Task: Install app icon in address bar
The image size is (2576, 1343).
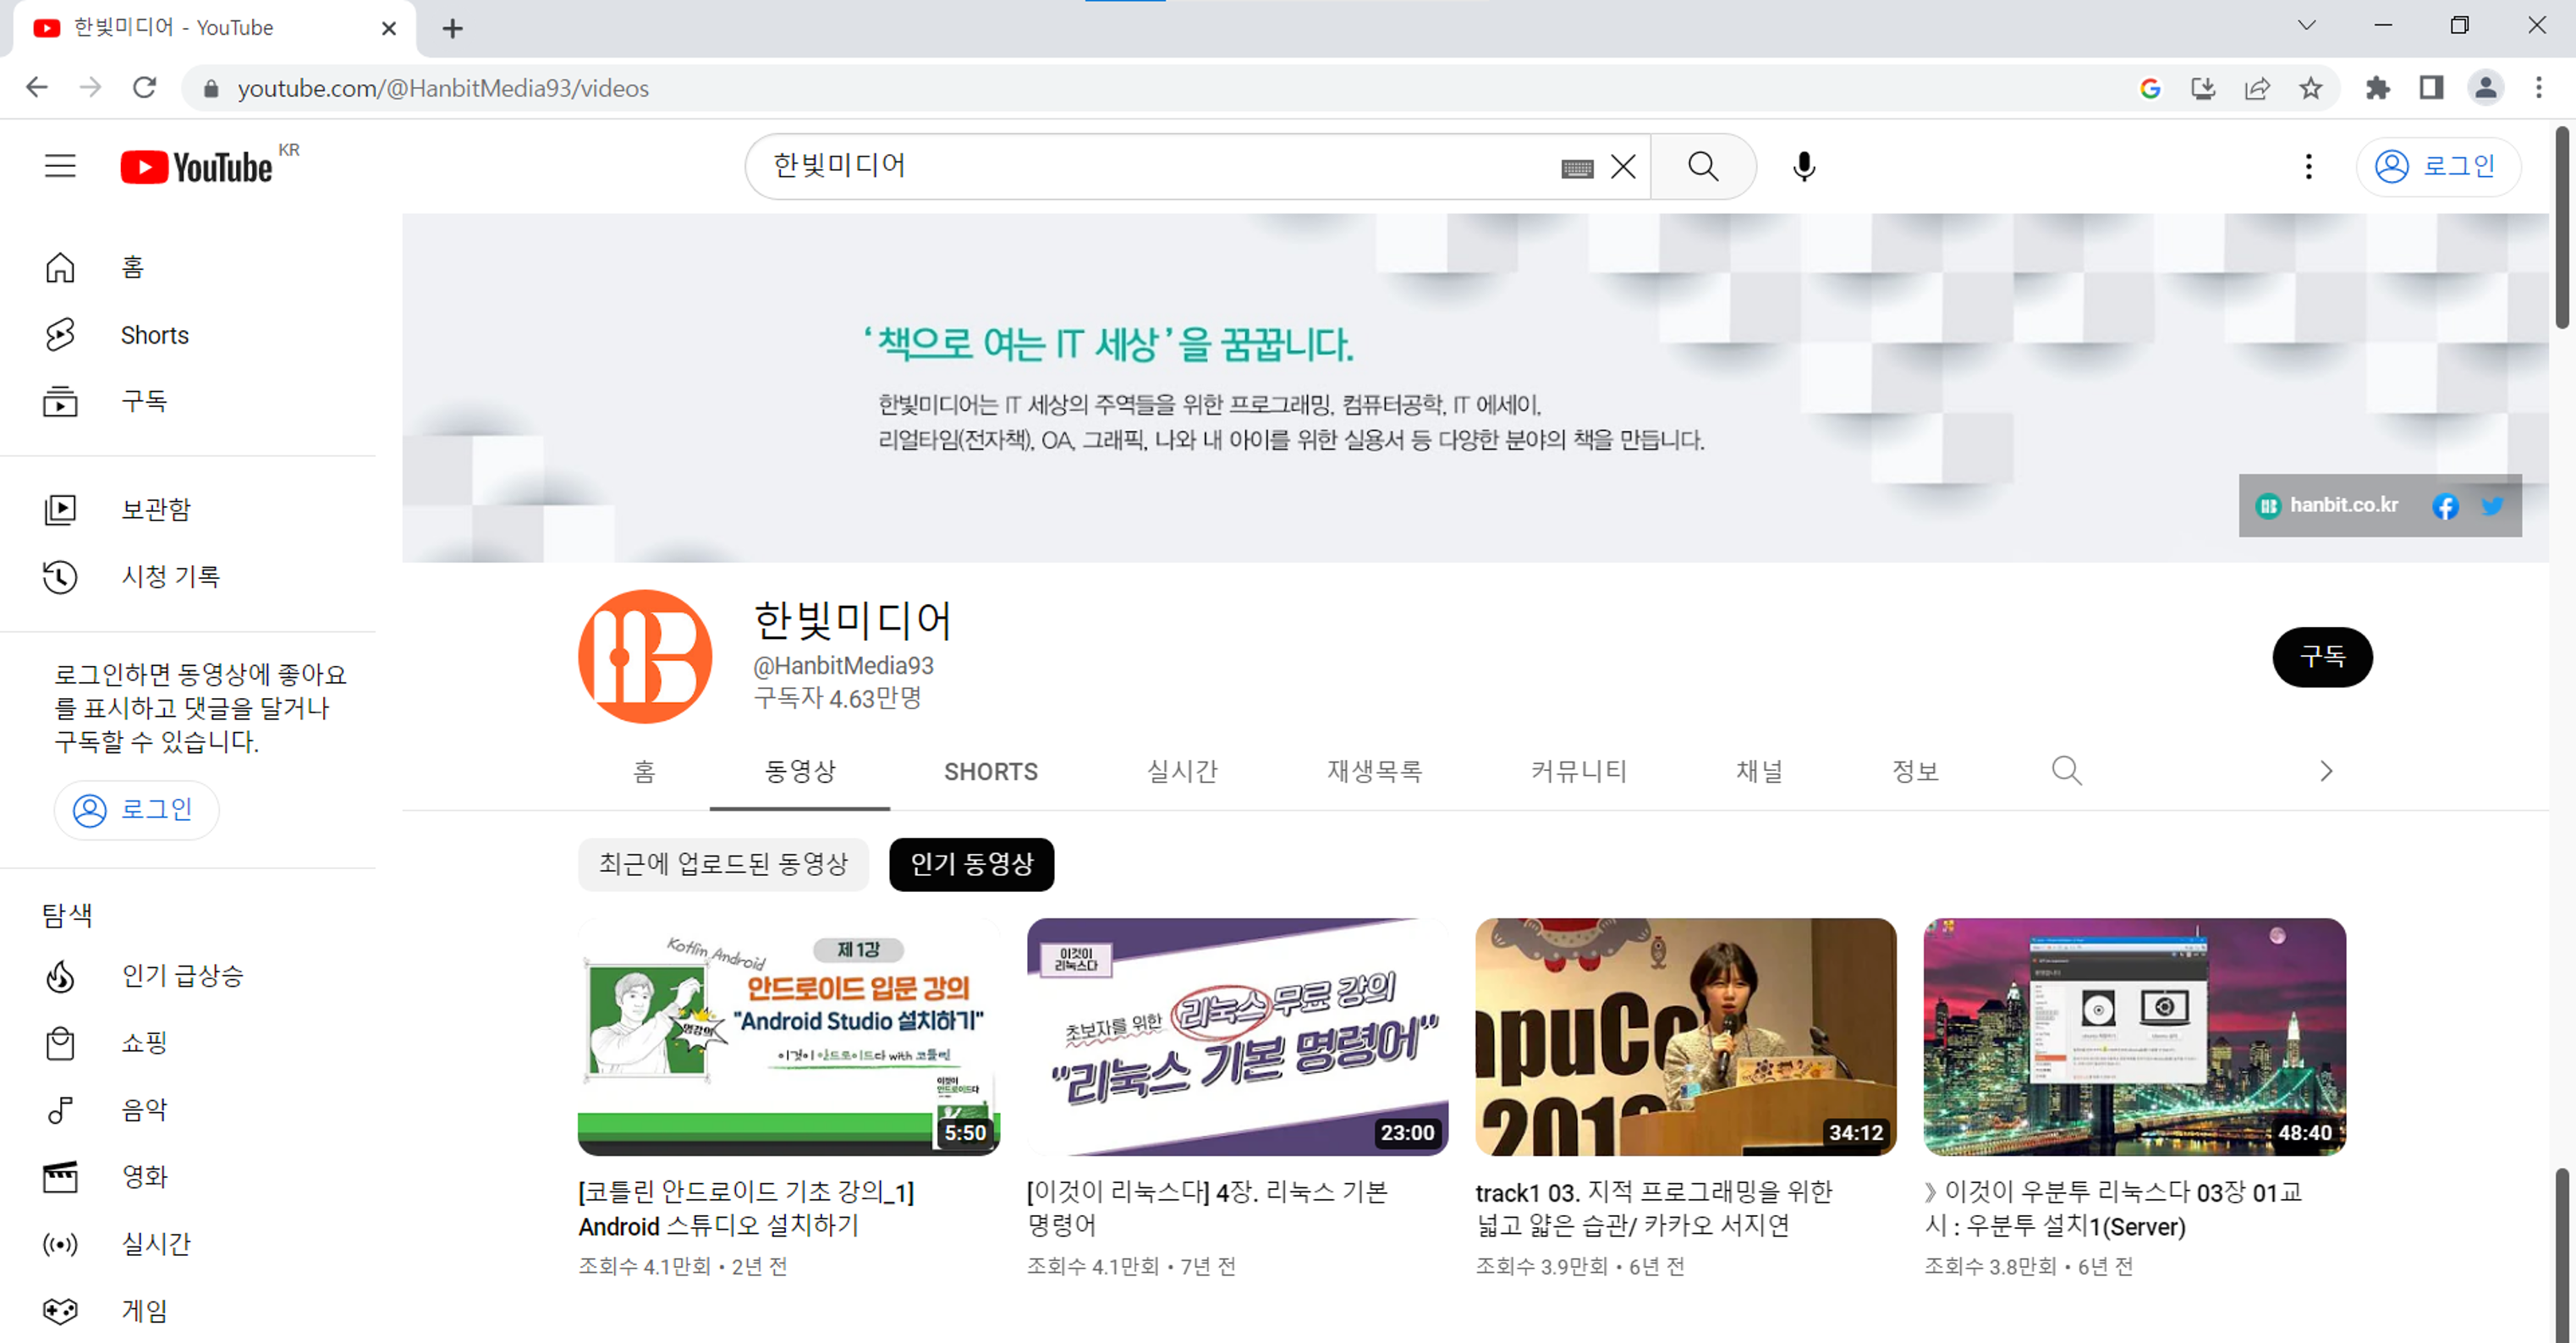Action: [x=2203, y=88]
